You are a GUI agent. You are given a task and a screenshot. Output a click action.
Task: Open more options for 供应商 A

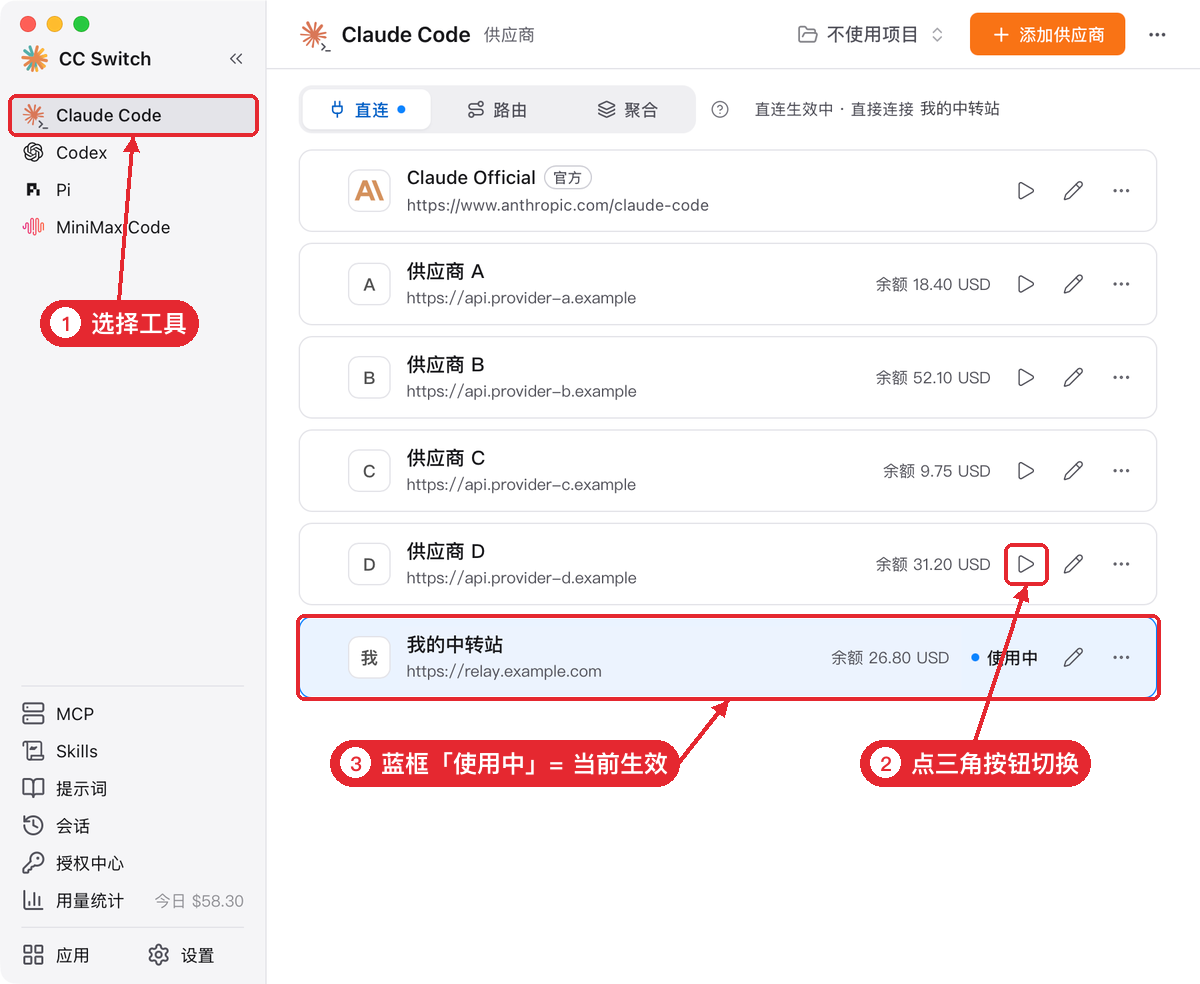1121,284
